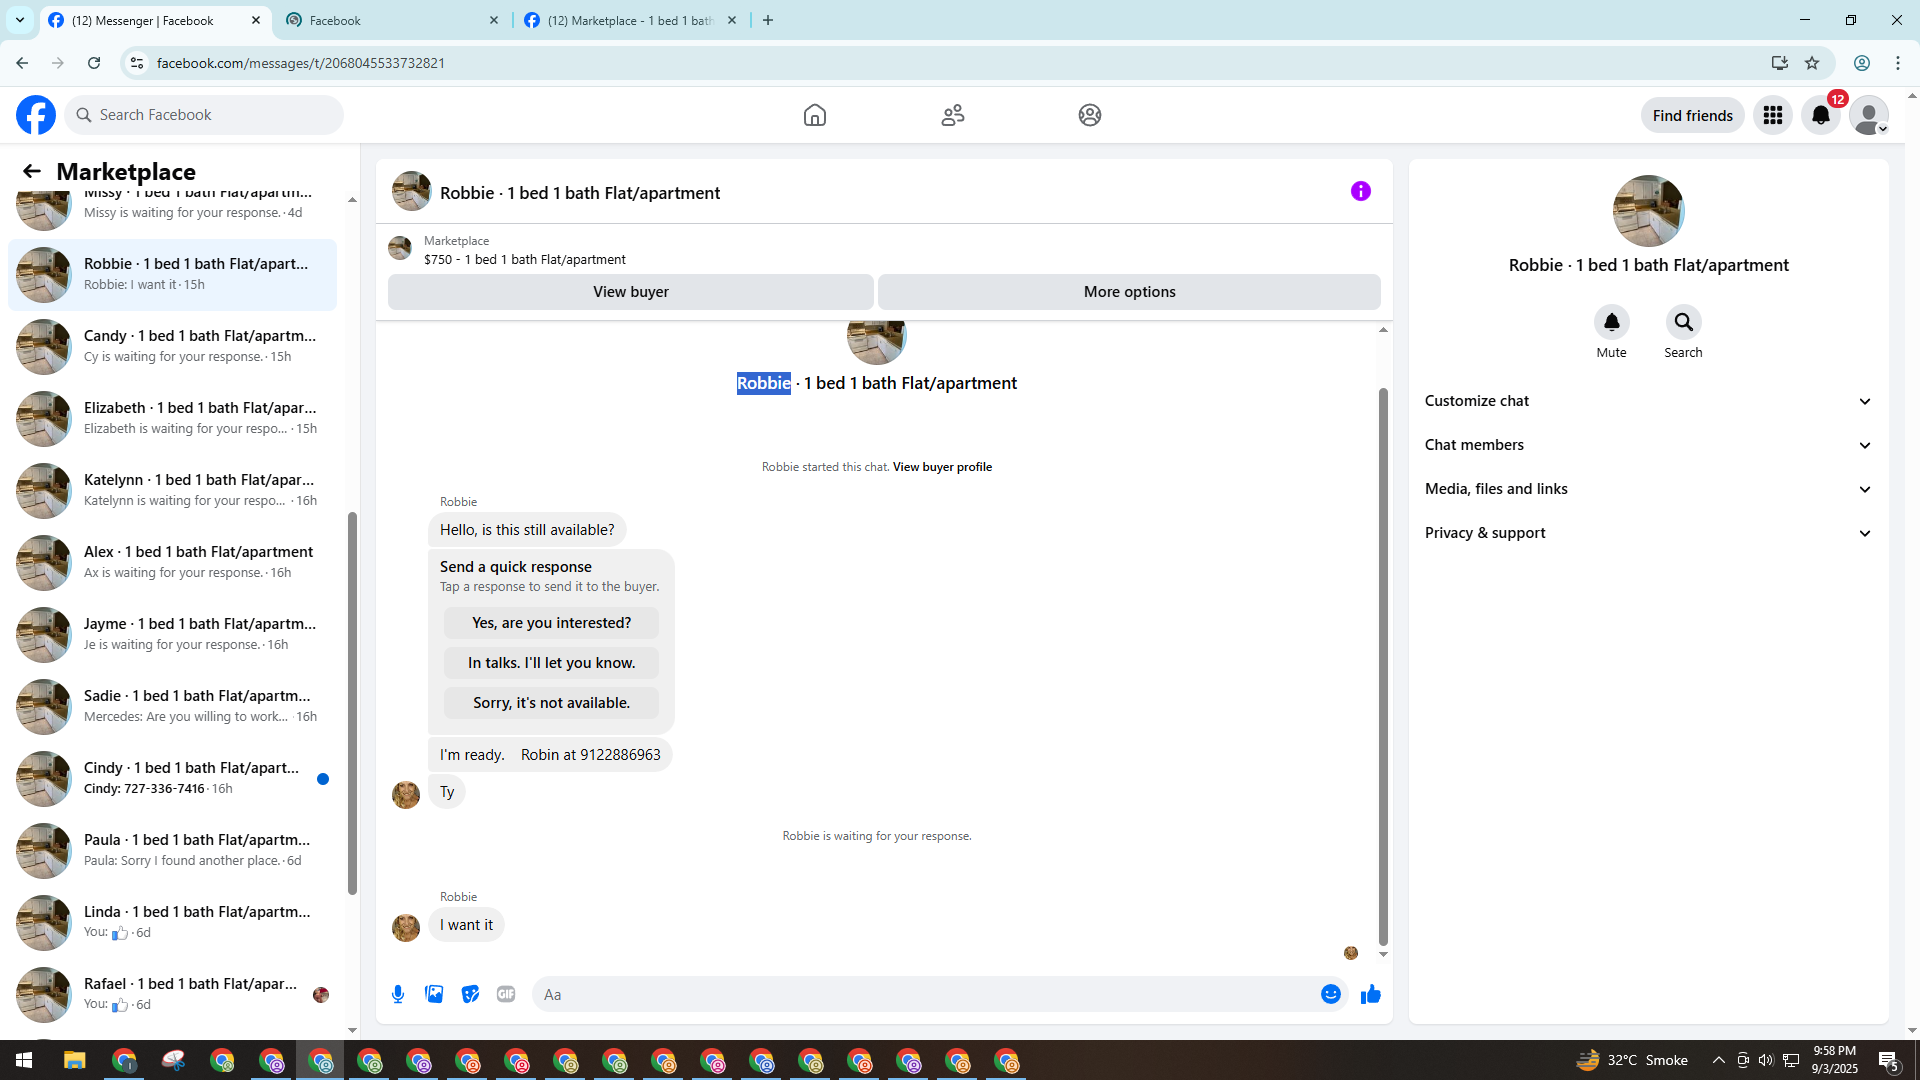Expand Media, files and links section
Image resolution: width=1920 pixels, height=1080 pixels.
(1648, 489)
